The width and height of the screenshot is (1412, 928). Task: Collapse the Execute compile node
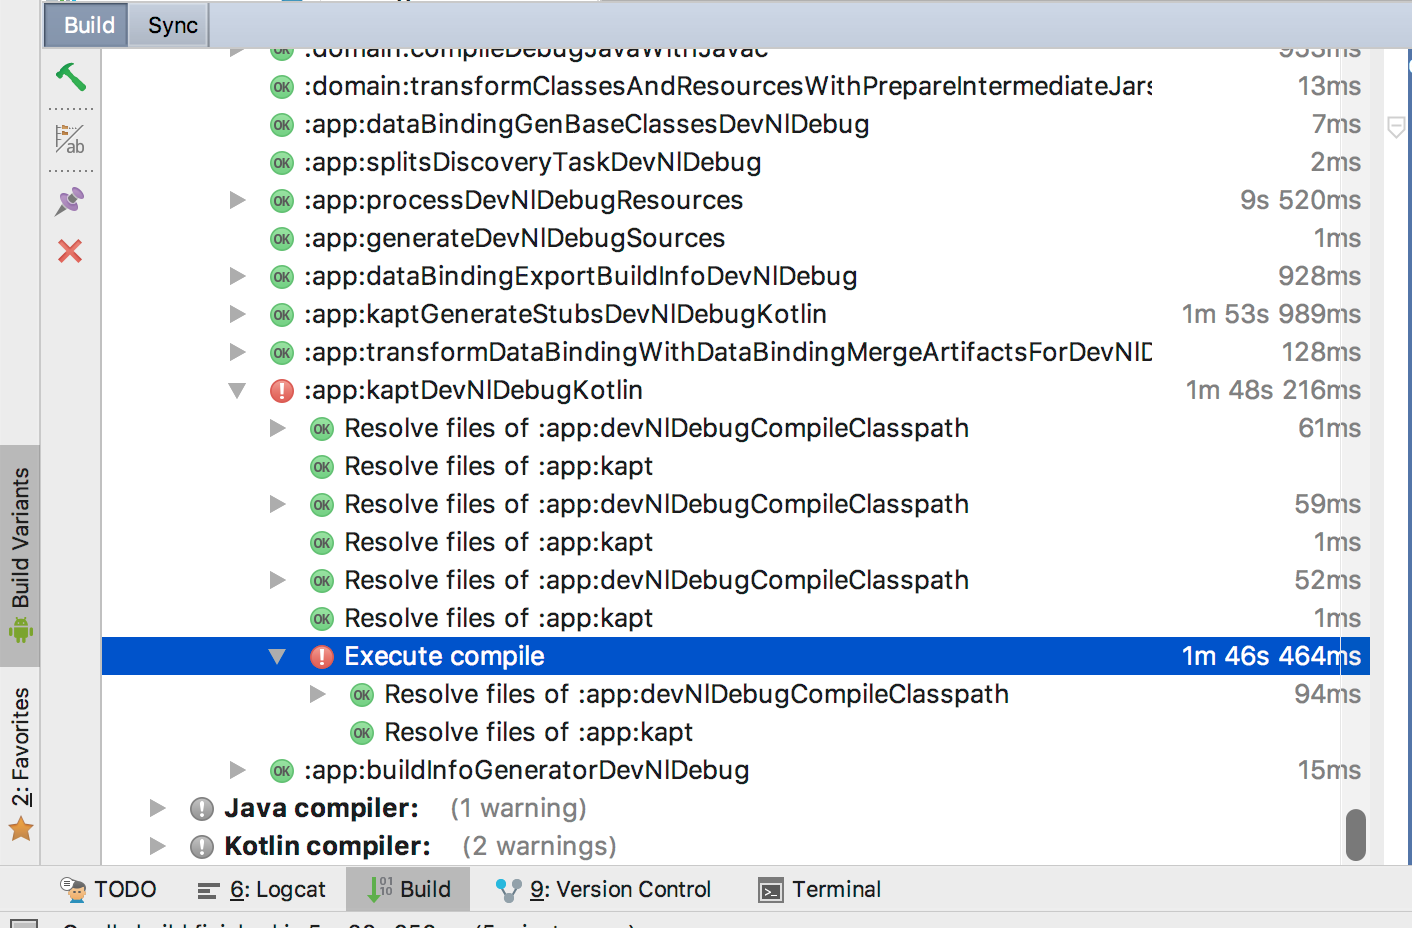tap(277, 657)
